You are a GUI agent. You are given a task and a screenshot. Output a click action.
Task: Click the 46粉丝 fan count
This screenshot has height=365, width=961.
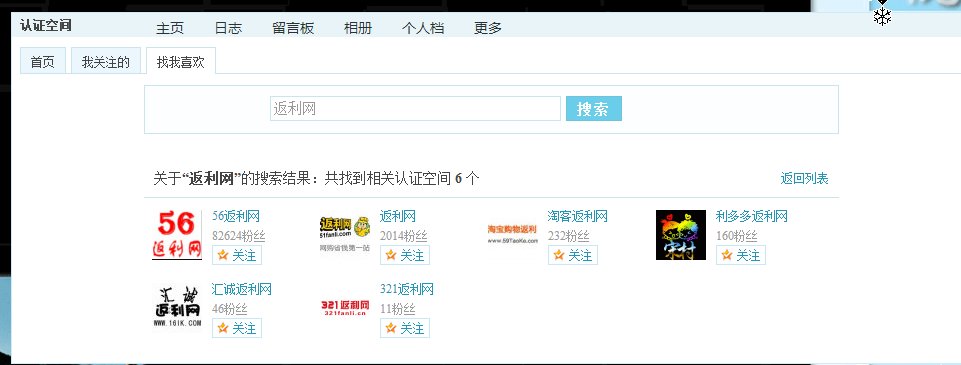coord(230,309)
